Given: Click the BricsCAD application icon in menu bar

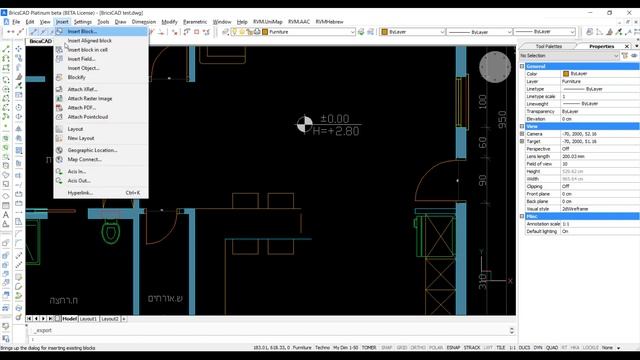Looking at the screenshot, I should pyautogui.click(x=6, y=22).
